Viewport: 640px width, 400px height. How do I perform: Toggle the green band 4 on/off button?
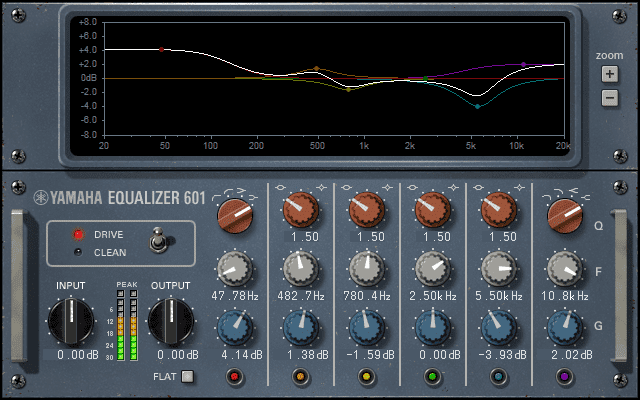433,376
